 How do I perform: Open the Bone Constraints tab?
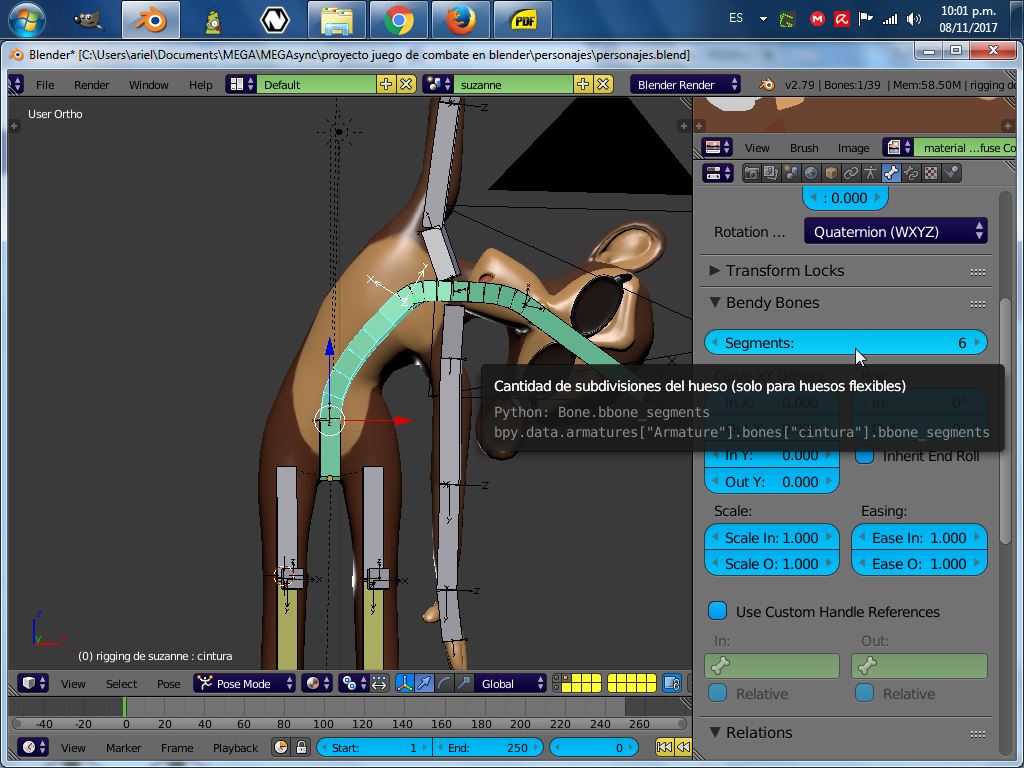[911, 173]
